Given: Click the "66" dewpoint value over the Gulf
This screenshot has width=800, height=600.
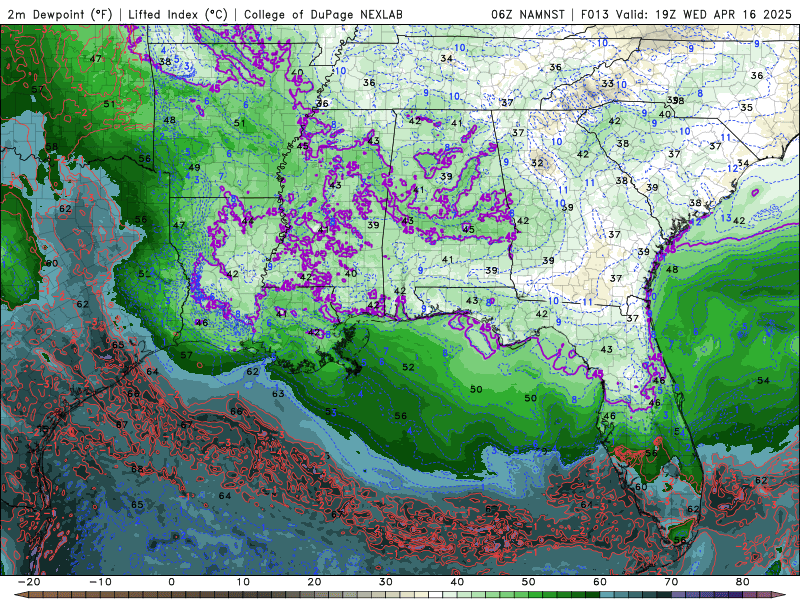Looking at the screenshot, I should pos(236,411).
